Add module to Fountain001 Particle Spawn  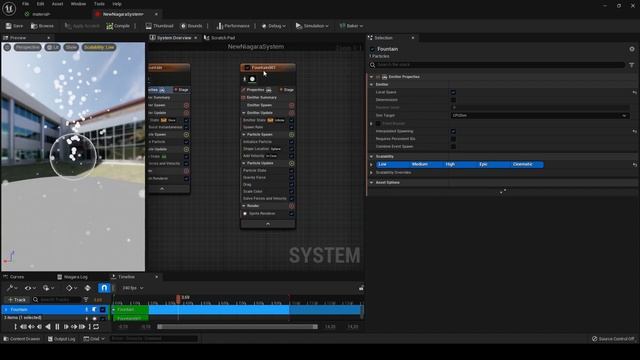click(x=291, y=134)
